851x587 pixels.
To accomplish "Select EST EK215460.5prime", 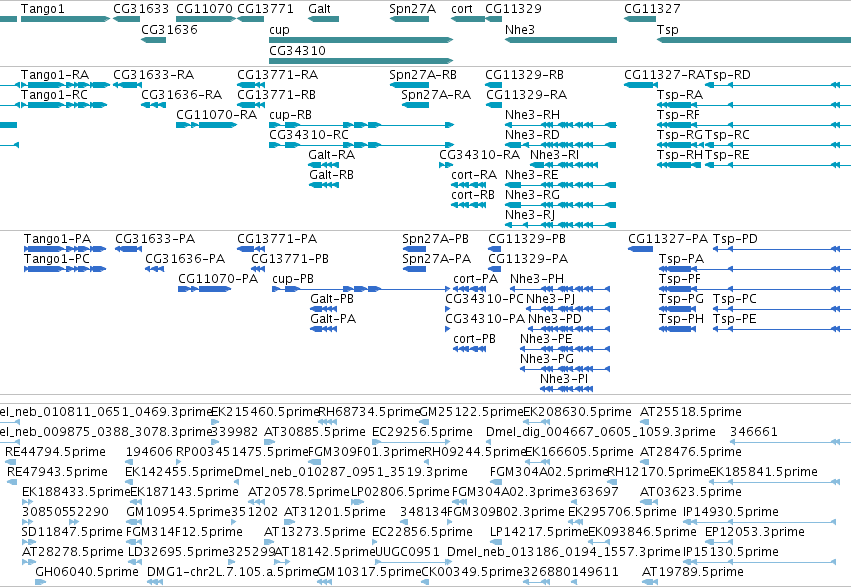I will pyautogui.click(x=265, y=412).
